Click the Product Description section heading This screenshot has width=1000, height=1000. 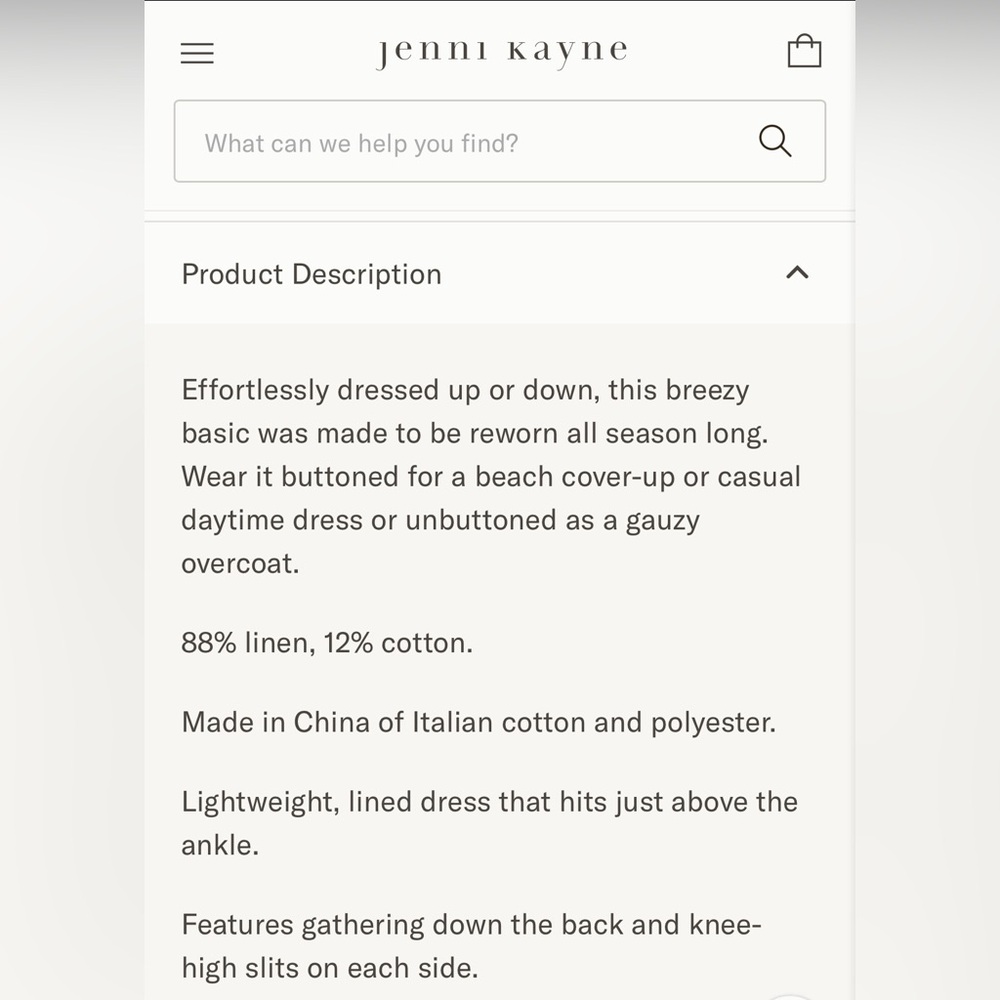coord(311,274)
